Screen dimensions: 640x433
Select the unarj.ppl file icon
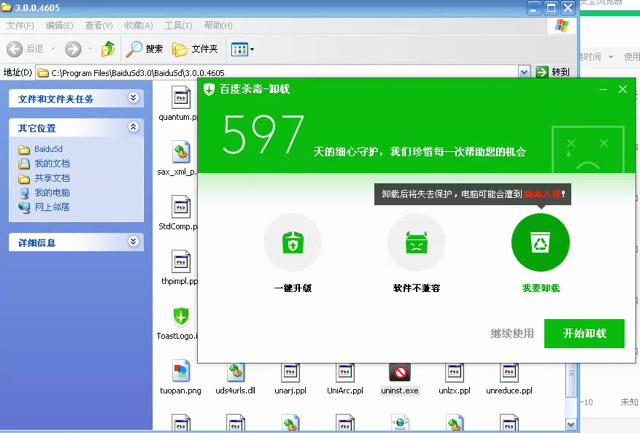pyautogui.click(x=290, y=371)
